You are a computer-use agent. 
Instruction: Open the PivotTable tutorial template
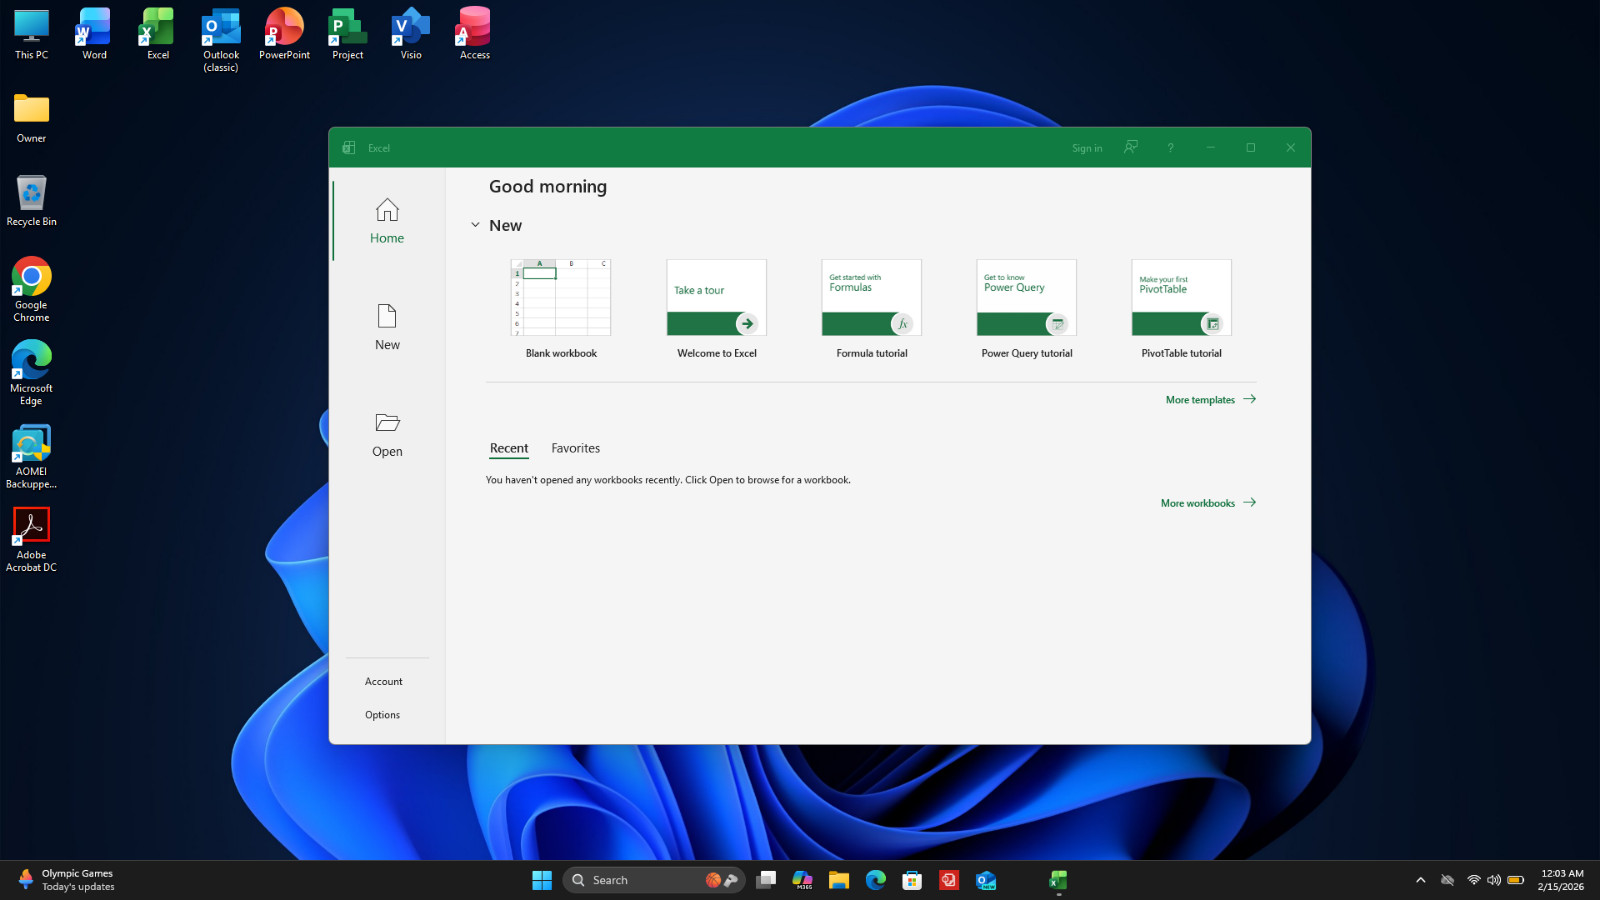(x=1181, y=297)
